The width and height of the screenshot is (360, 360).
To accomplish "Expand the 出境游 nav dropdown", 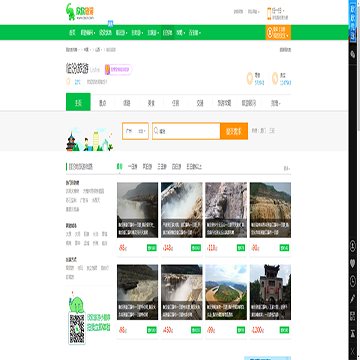I will pyautogui.click(x=153, y=33).
